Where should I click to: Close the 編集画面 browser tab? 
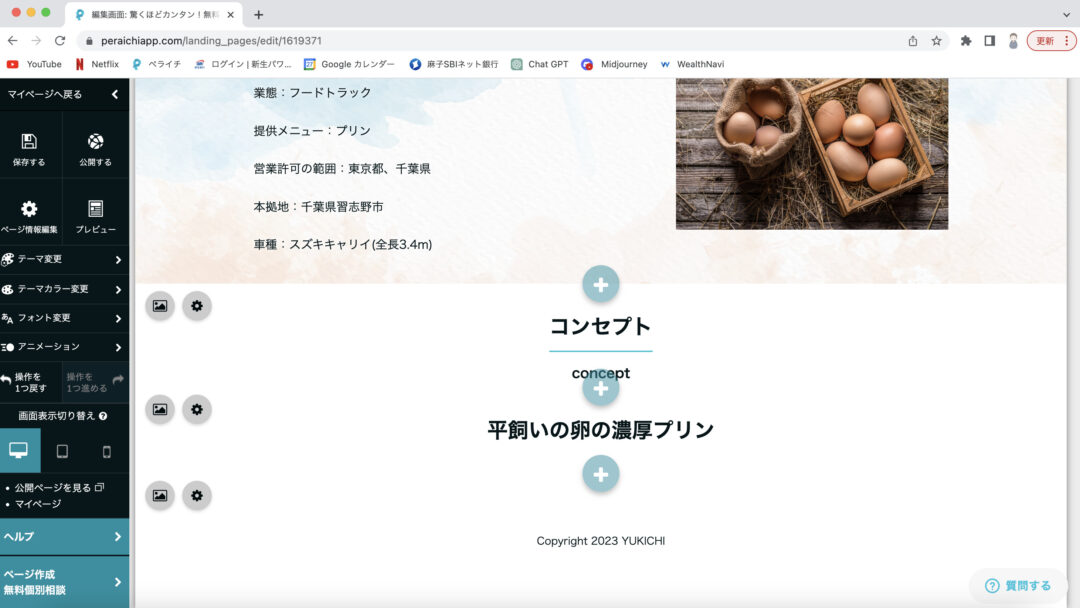(231, 14)
